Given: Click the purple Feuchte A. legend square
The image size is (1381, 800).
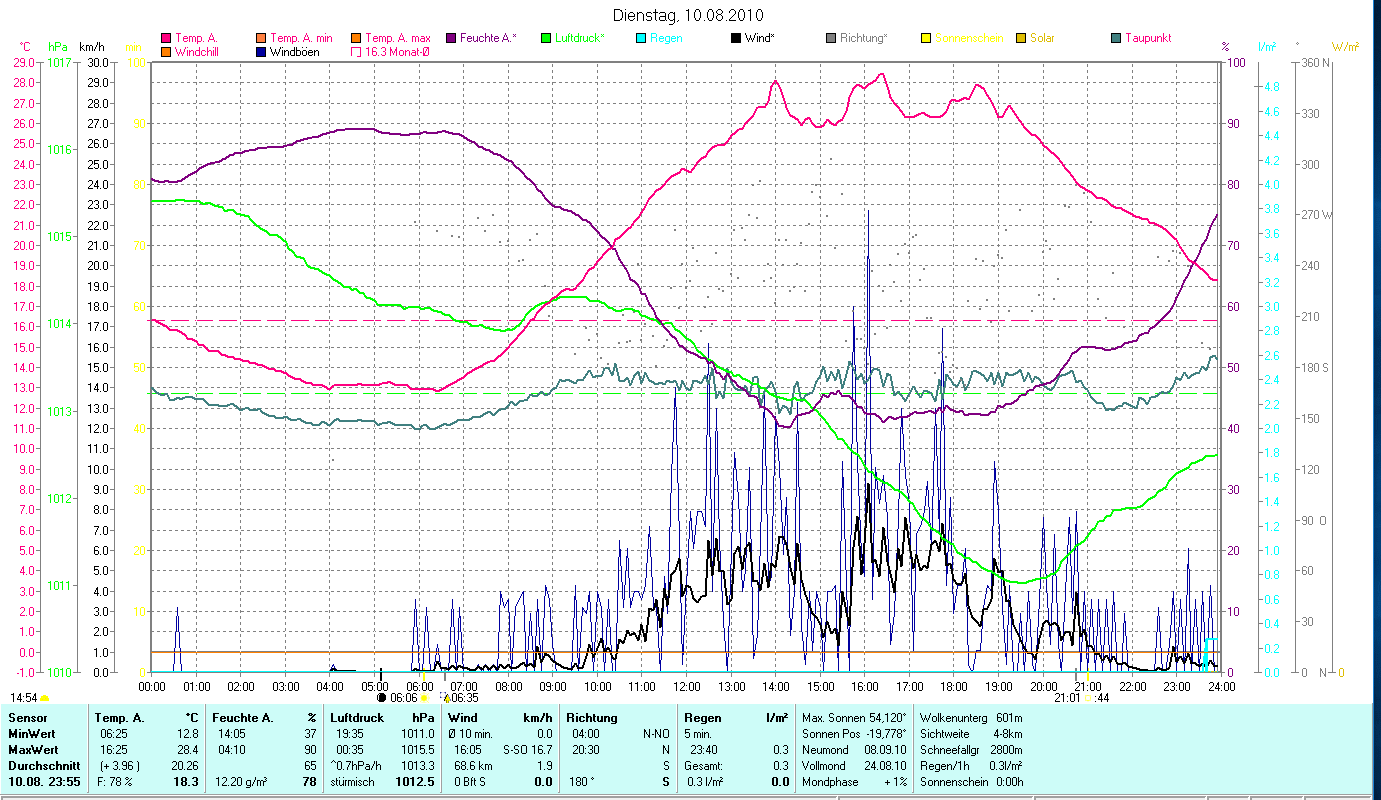Looking at the screenshot, I should click(x=451, y=38).
